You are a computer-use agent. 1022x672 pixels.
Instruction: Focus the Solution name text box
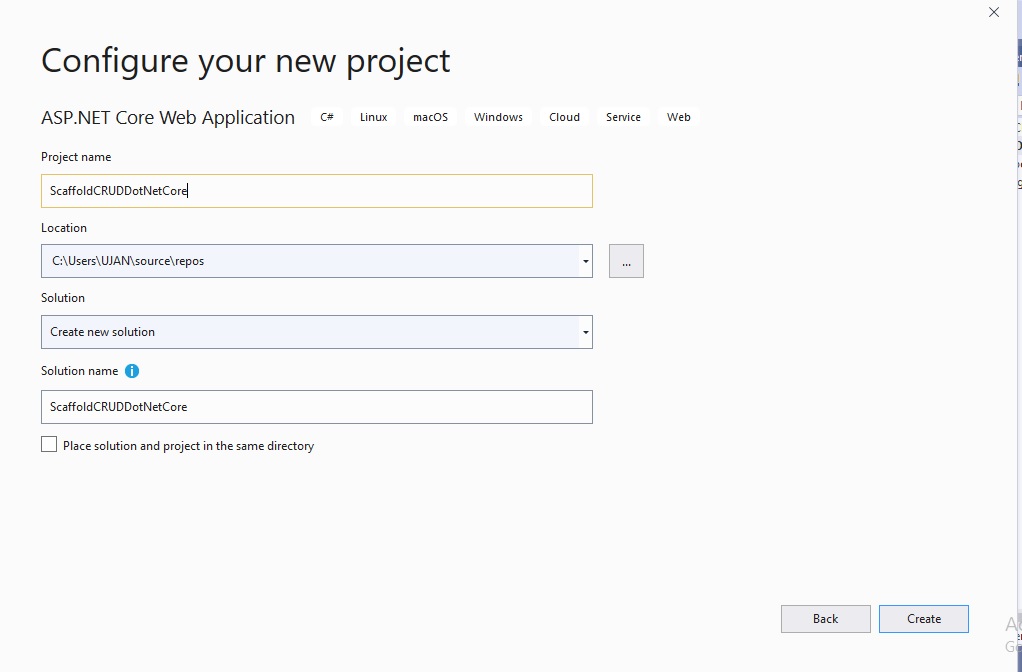point(316,407)
